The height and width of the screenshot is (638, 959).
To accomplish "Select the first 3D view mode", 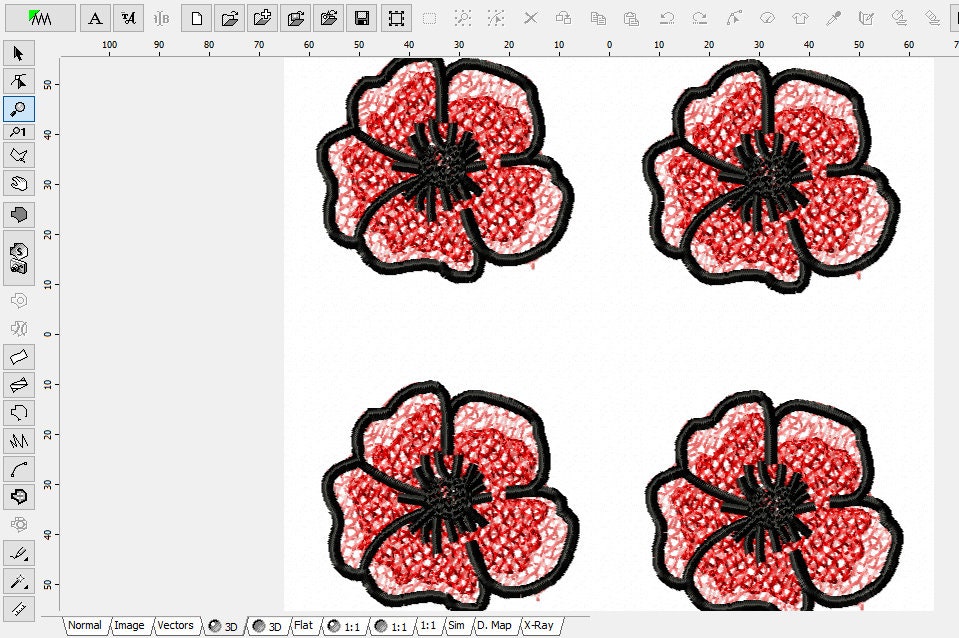I will click(x=226, y=626).
